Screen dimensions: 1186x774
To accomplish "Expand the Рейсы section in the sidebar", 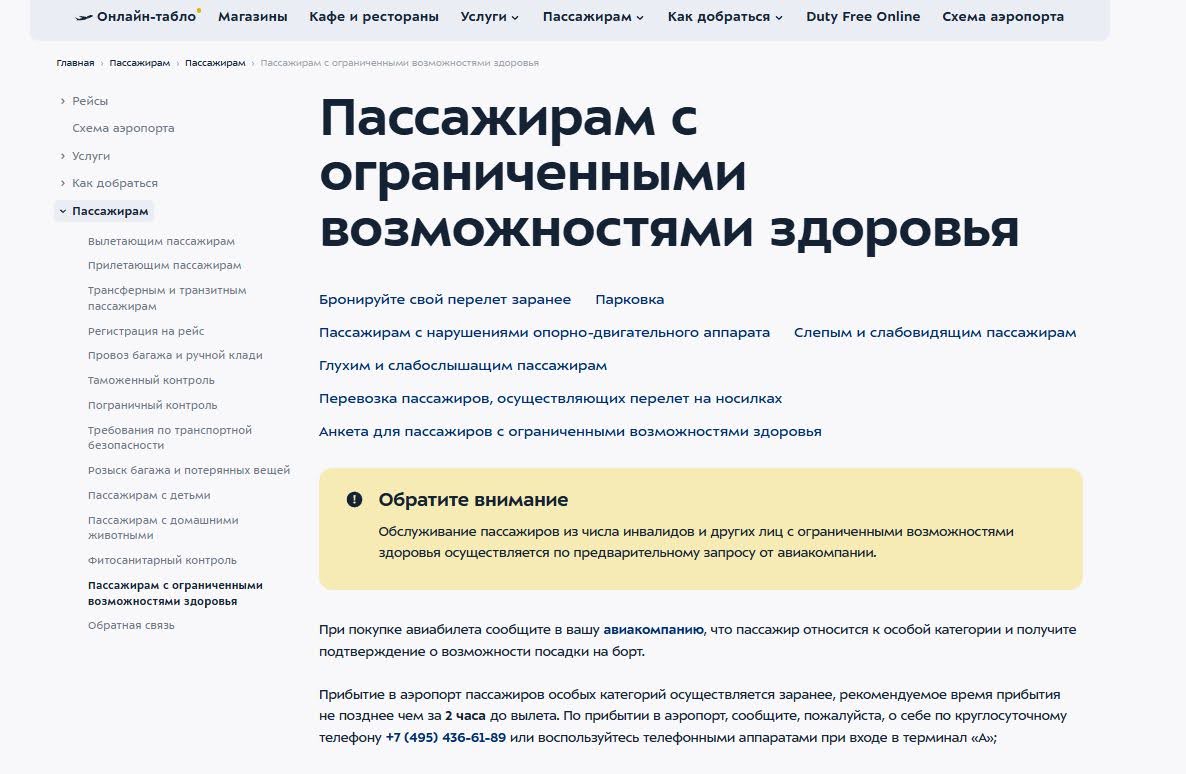I will [89, 100].
